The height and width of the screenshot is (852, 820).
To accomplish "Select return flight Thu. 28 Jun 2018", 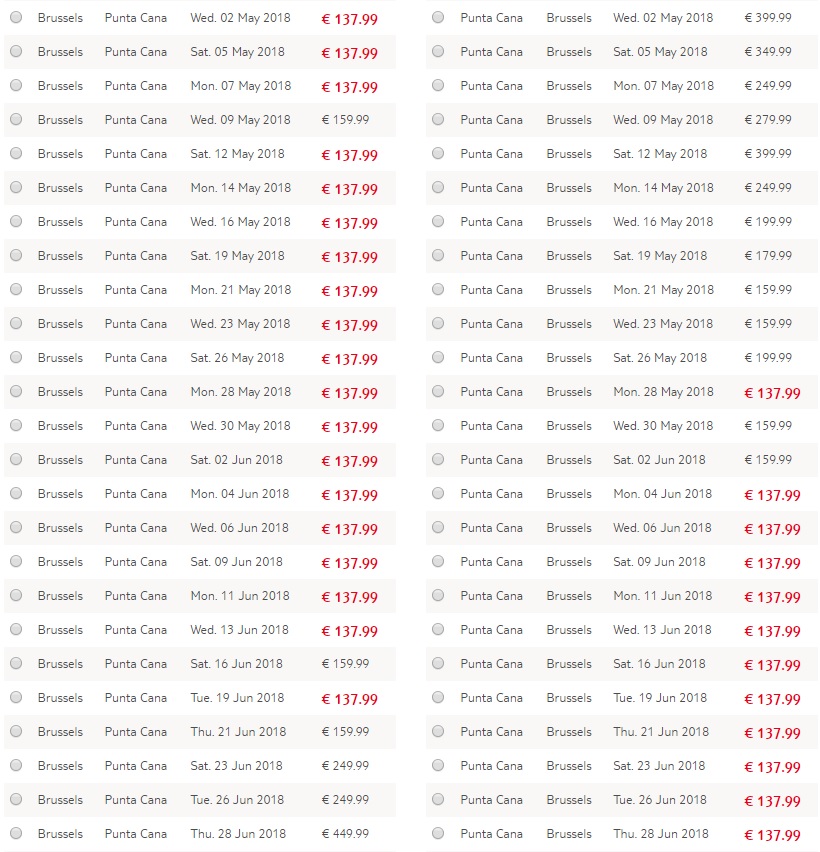I will [x=438, y=833].
